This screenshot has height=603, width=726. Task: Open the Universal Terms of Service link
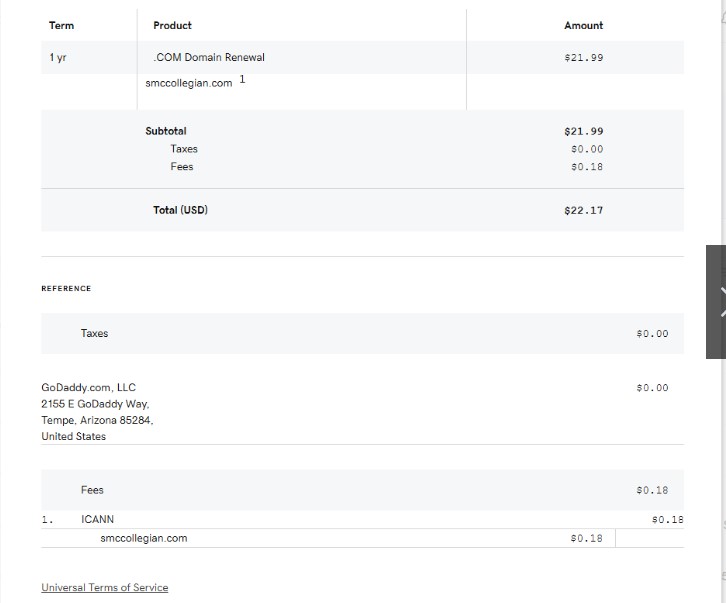(x=104, y=587)
